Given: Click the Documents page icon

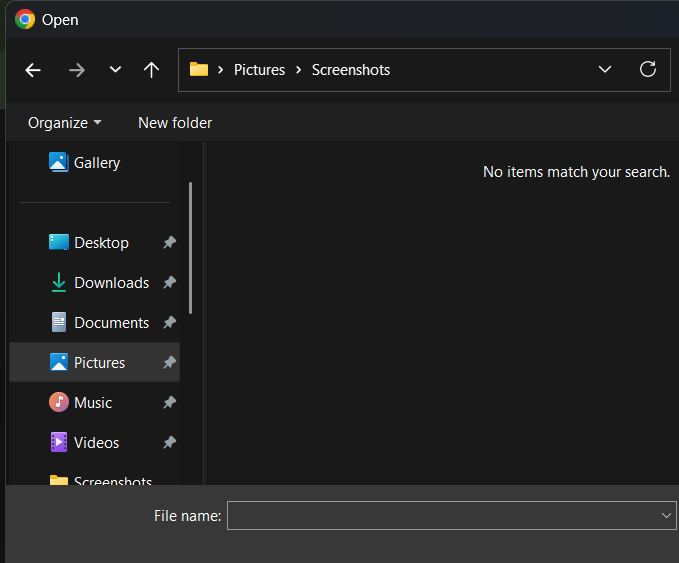Looking at the screenshot, I should (59, 322).
